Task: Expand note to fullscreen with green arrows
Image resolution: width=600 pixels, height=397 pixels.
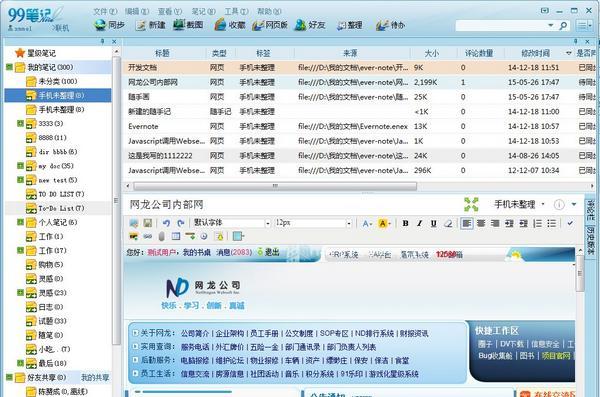Action: point(471,204)
